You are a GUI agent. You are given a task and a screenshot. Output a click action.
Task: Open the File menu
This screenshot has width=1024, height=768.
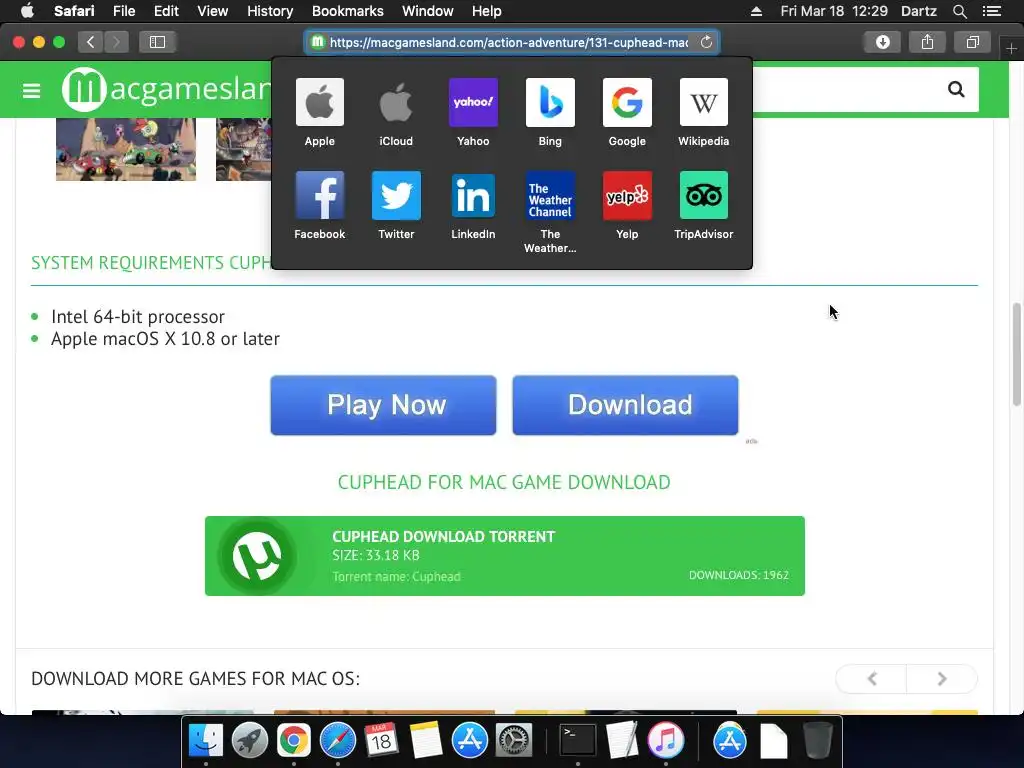[x=123, y=11]
